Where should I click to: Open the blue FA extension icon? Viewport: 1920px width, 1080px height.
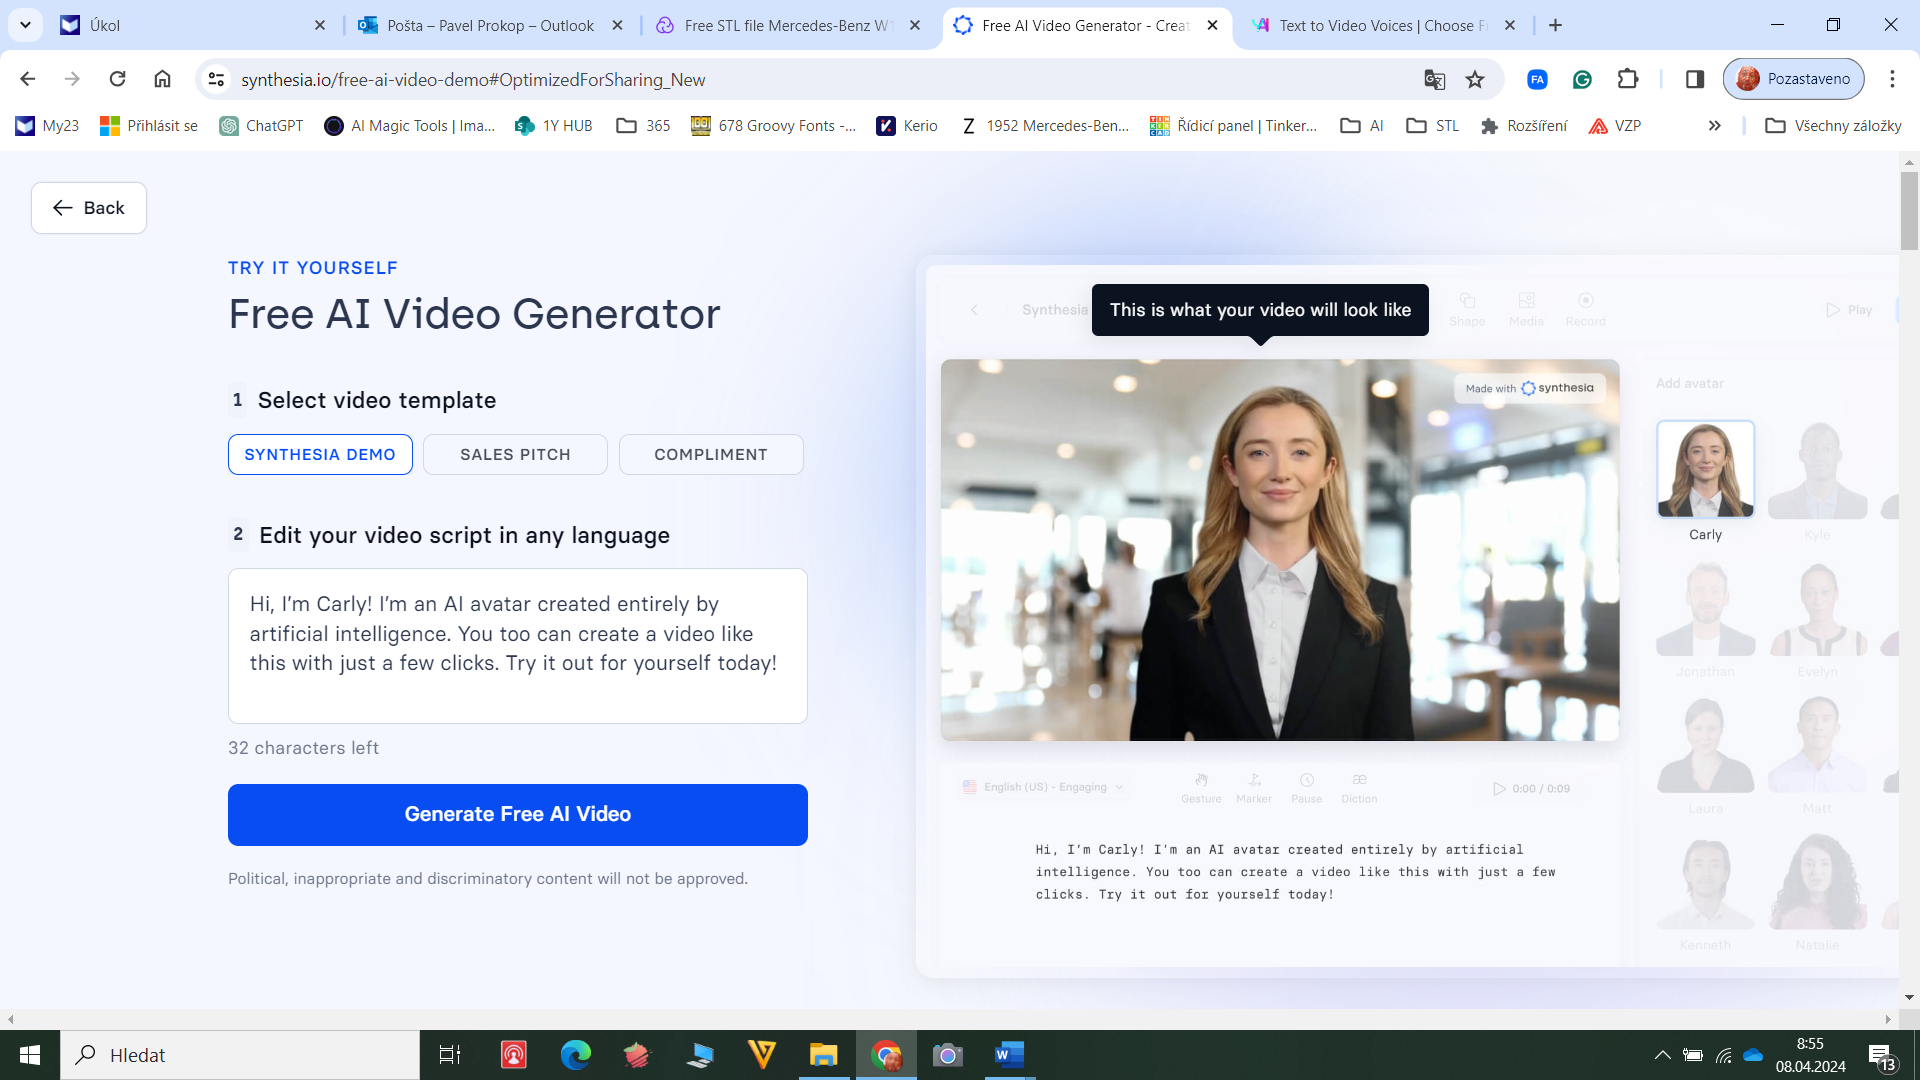(x=1537, y=79)
